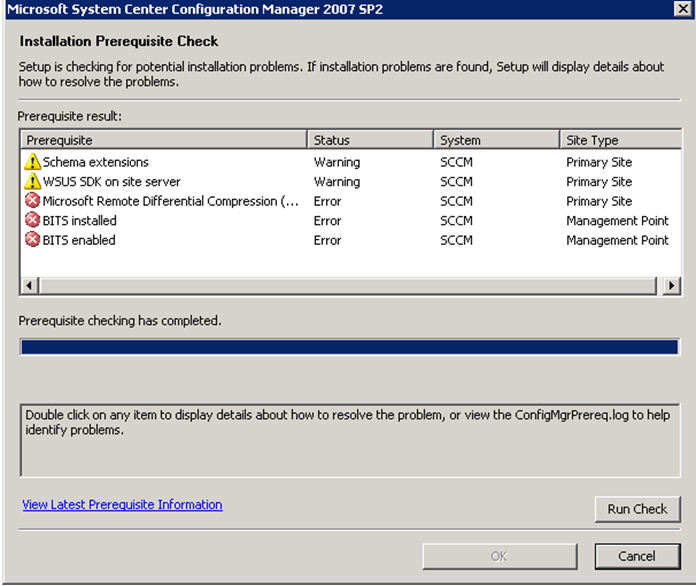696x586 pixels.
Task: Click Management Point cell of BITS installed
Action: 617,221
